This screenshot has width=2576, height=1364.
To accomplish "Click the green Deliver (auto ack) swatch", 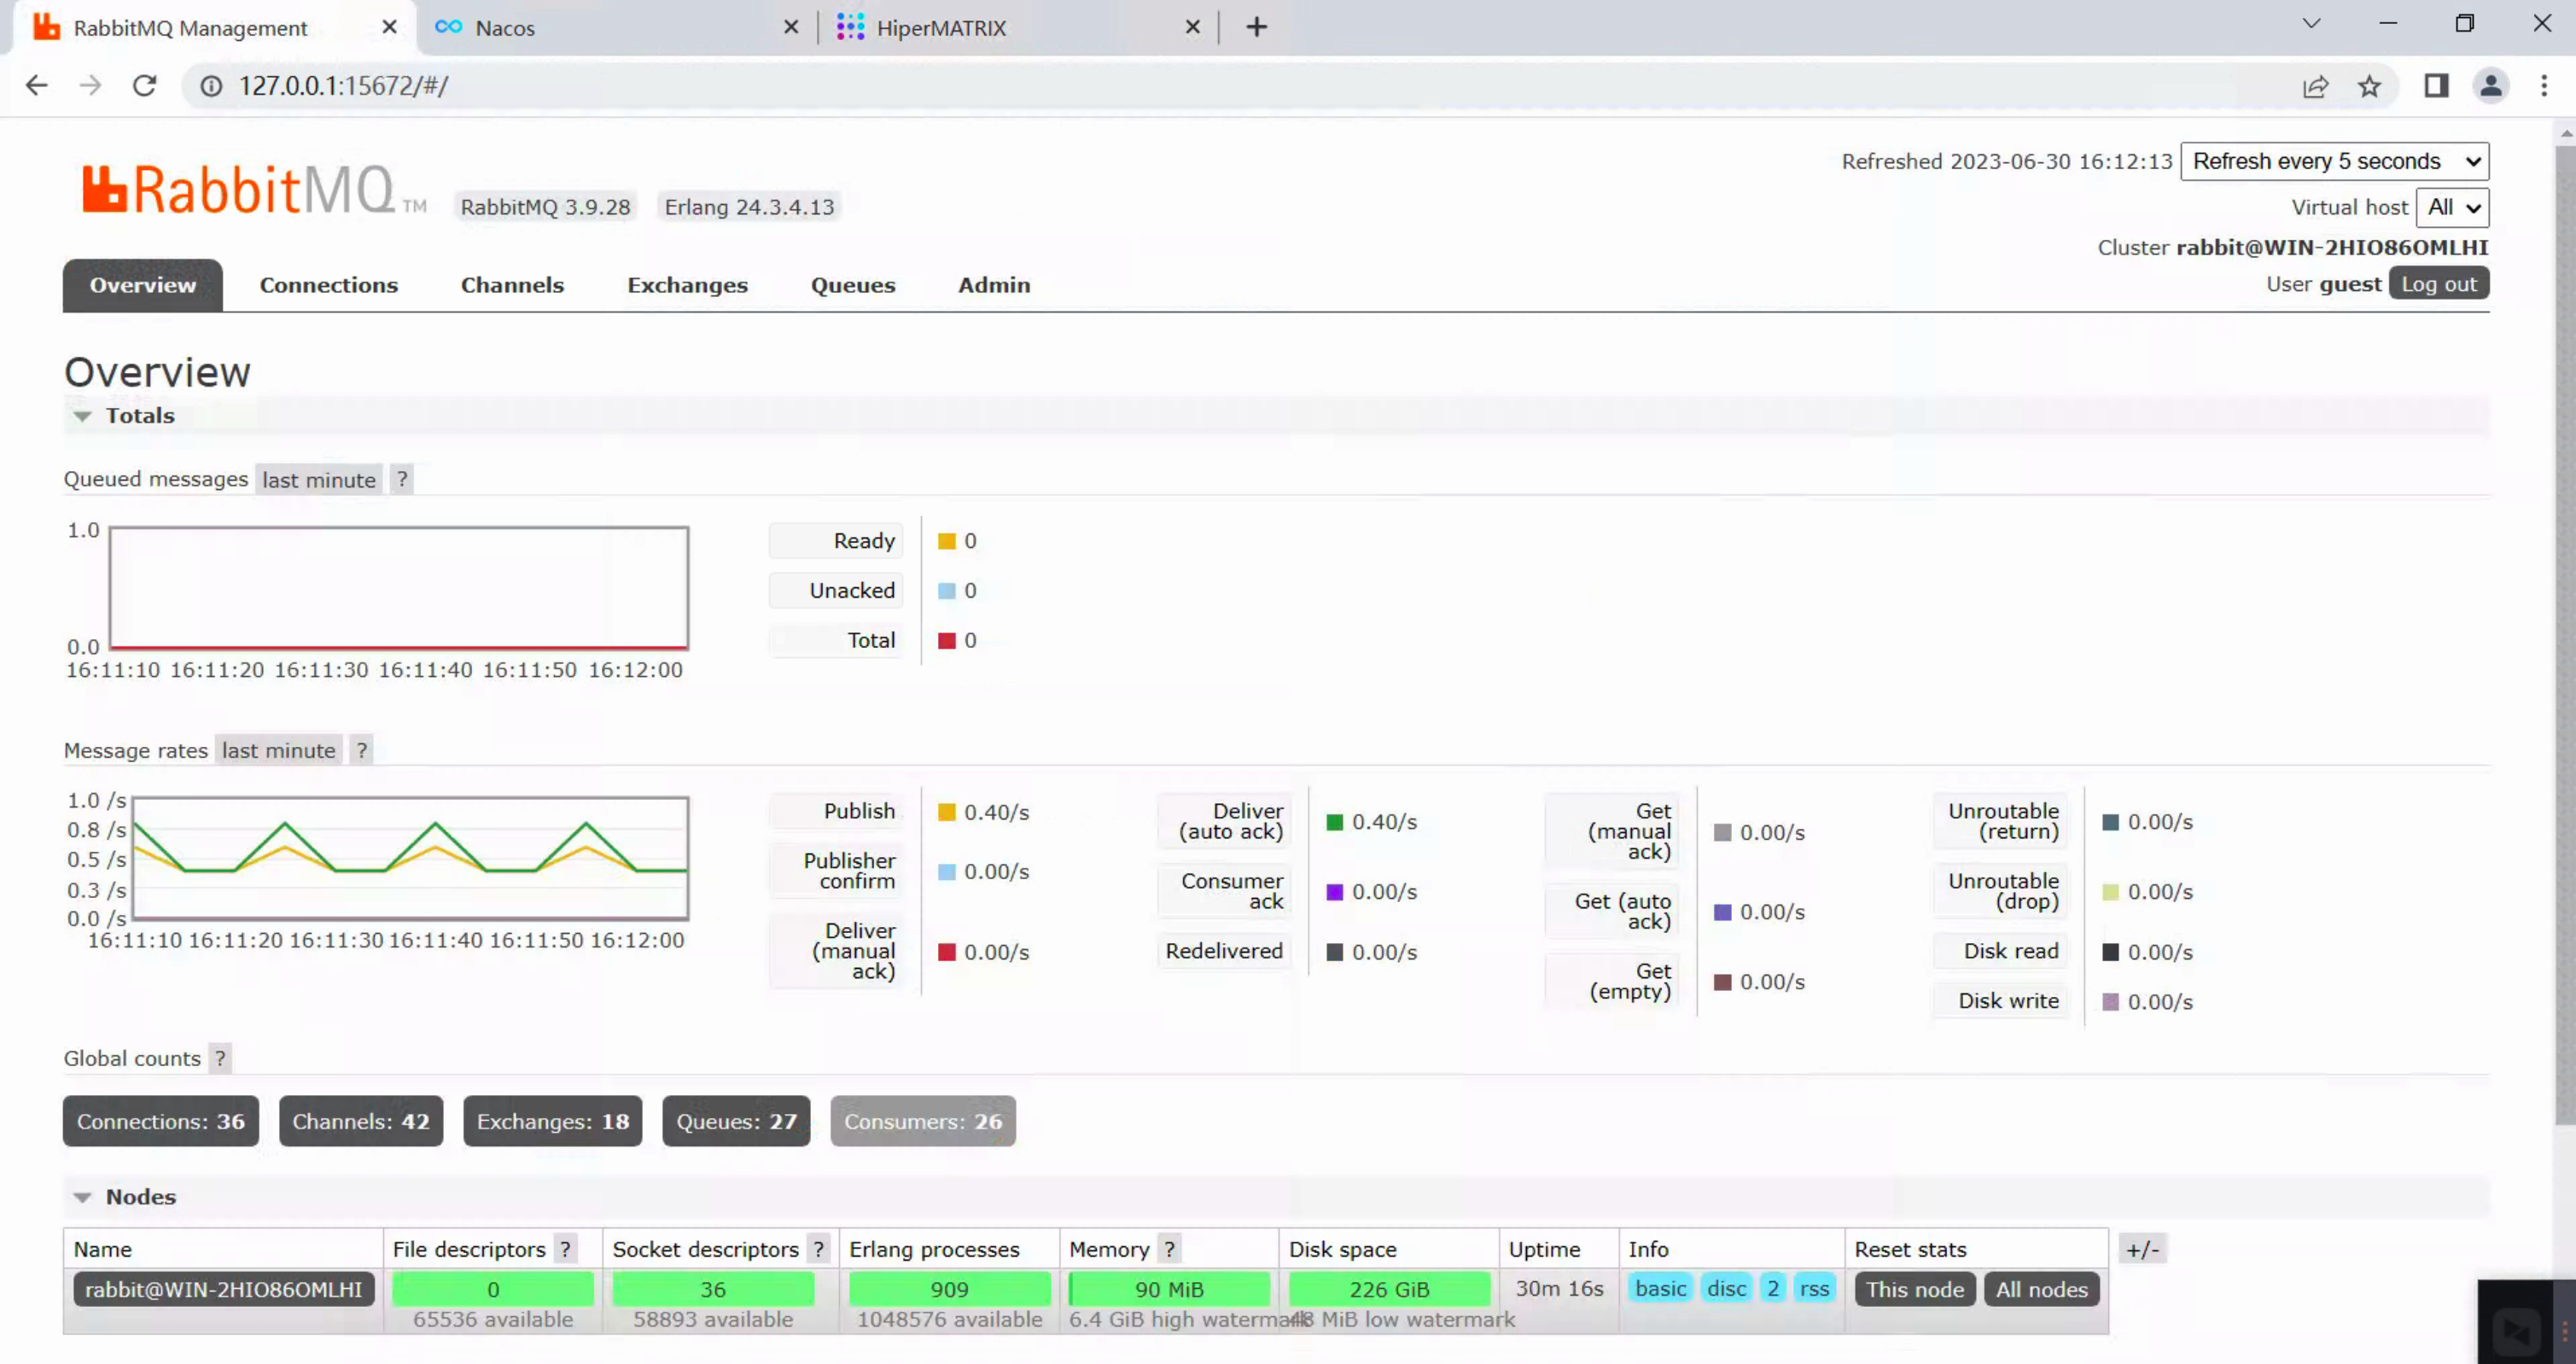I will pos(1335,822).
